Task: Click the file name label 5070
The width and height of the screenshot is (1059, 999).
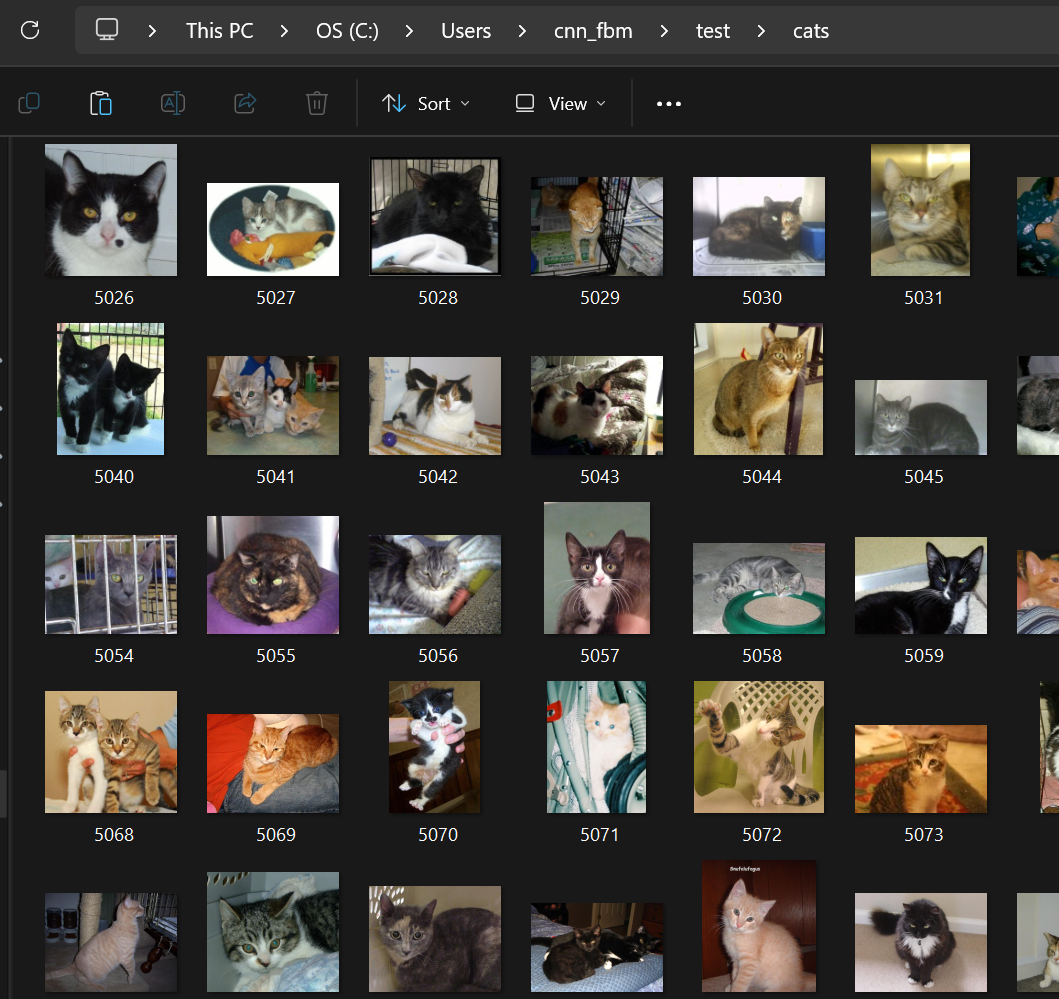Action: click(438, 835)
